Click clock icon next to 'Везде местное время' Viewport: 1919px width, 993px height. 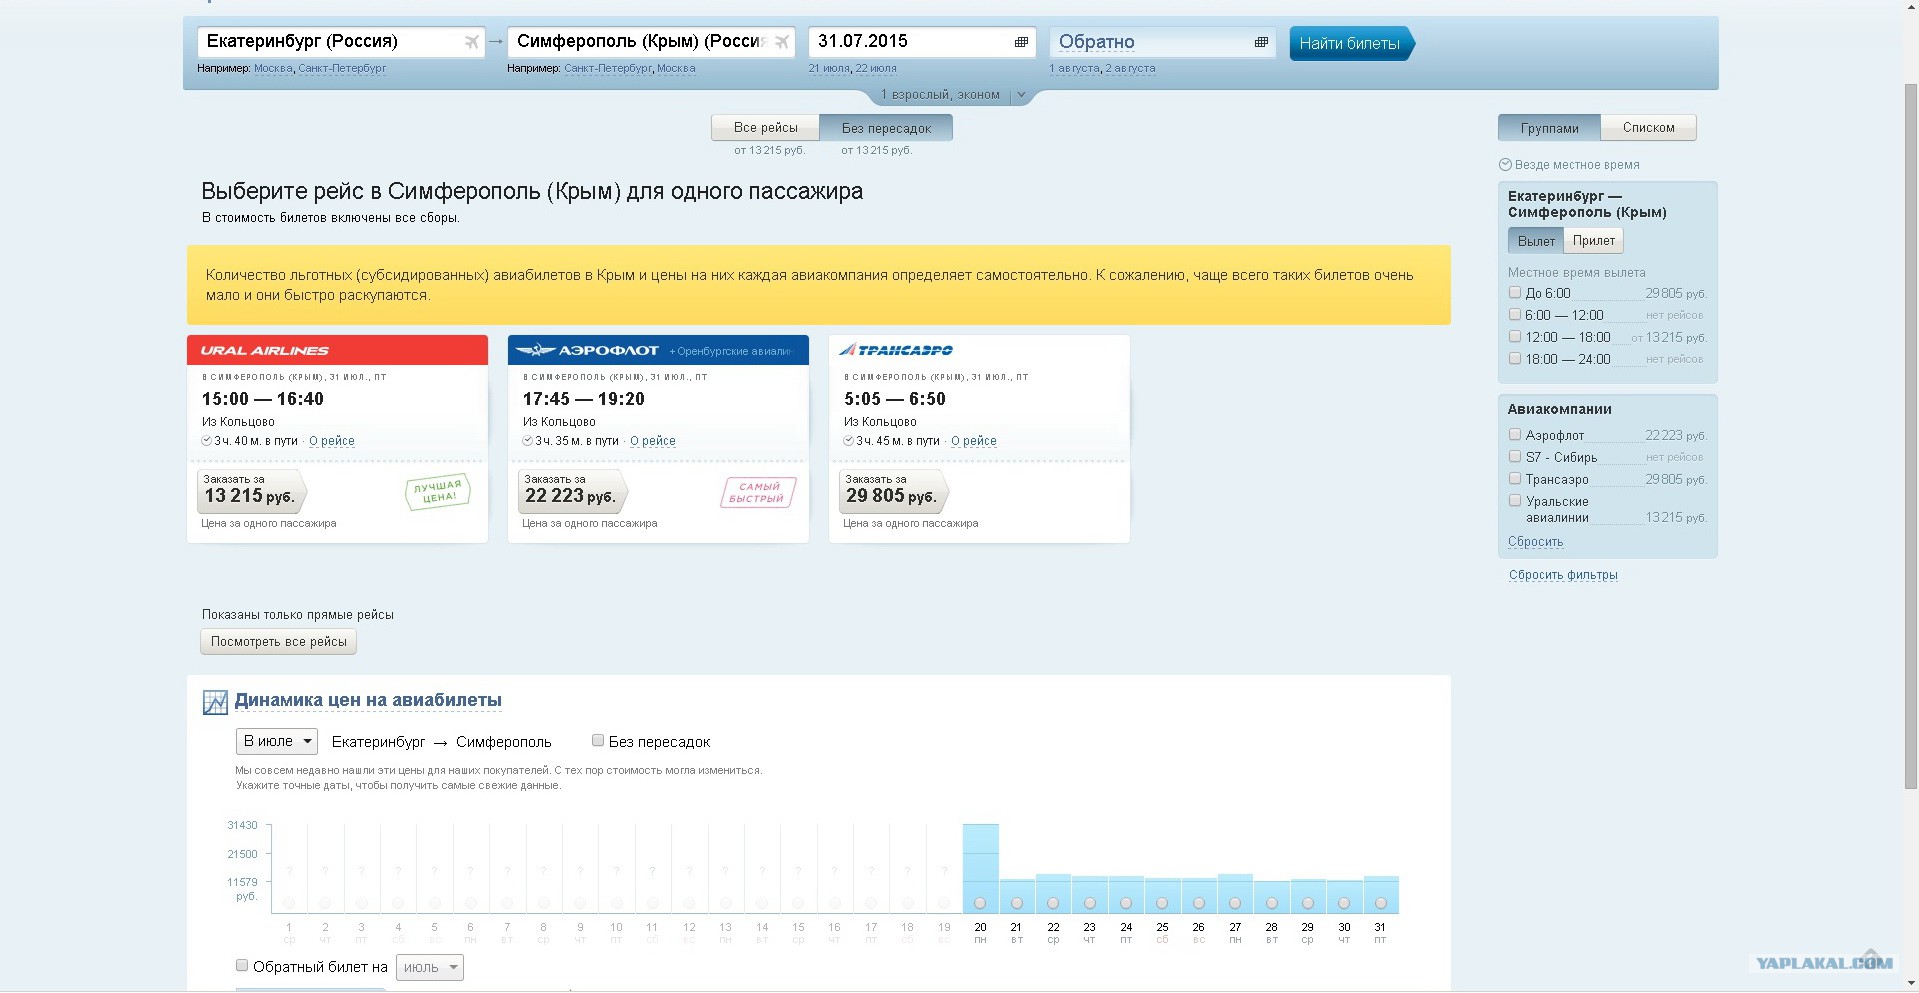1505,165
